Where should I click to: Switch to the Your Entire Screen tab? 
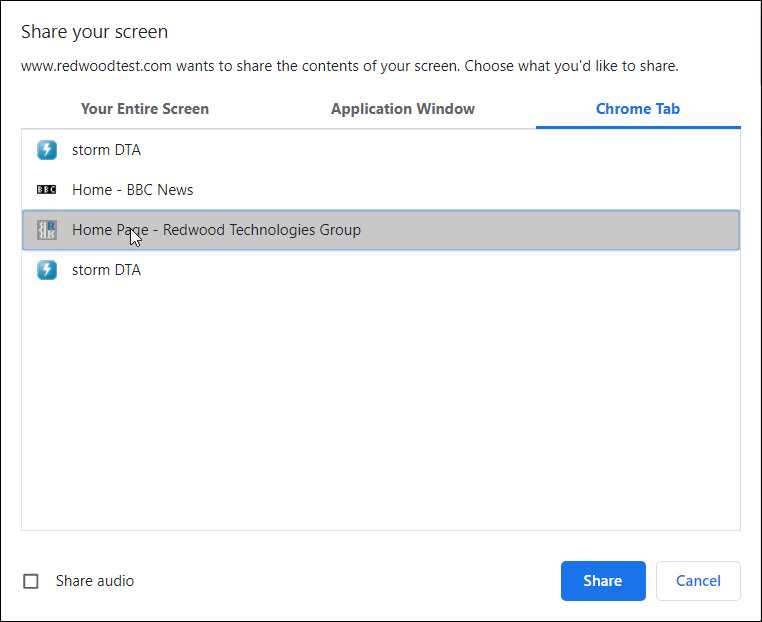click(x=145, y=109)
